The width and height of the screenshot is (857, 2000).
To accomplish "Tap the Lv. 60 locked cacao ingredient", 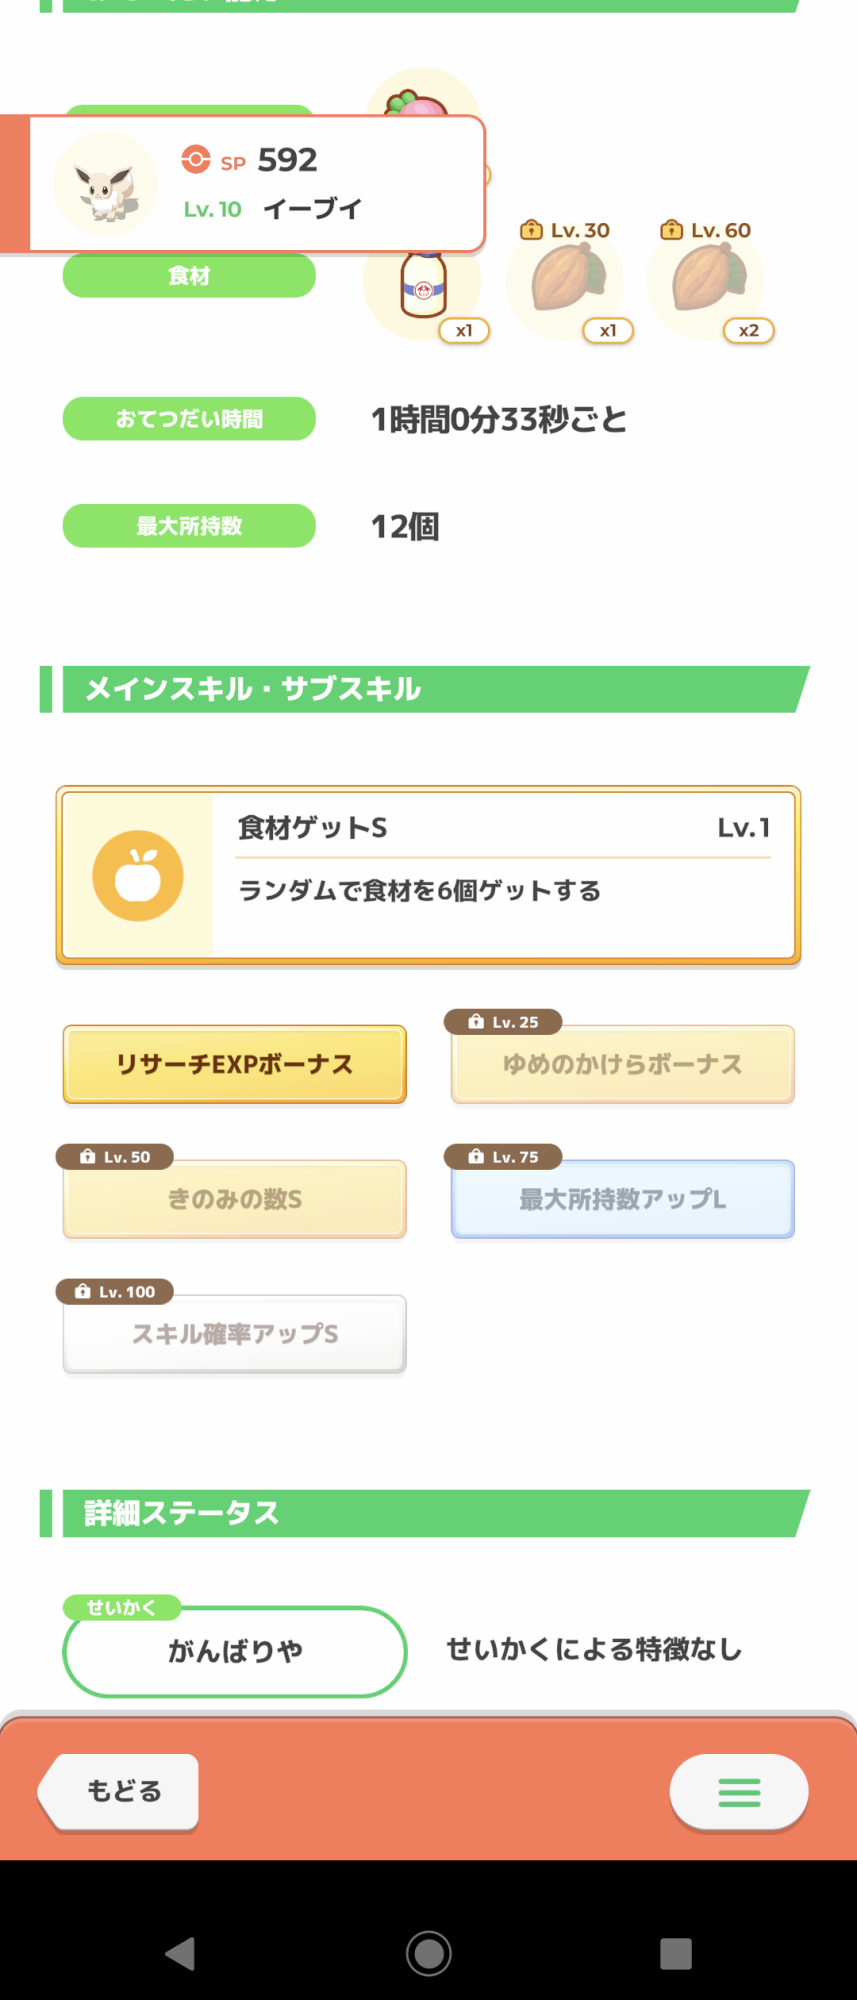I will coord(706,281).
